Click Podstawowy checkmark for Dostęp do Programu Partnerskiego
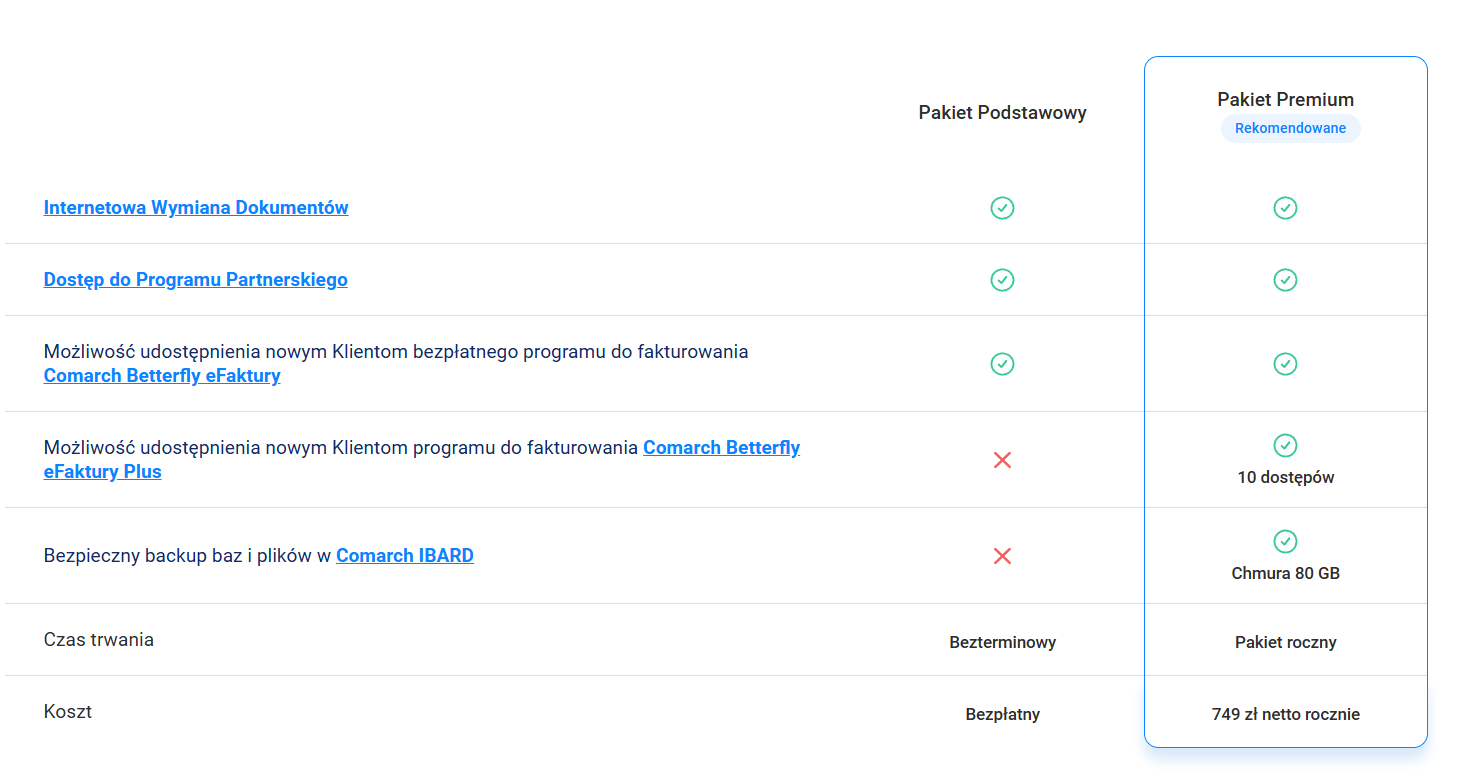1463x773 pixels. (1002, 280)
